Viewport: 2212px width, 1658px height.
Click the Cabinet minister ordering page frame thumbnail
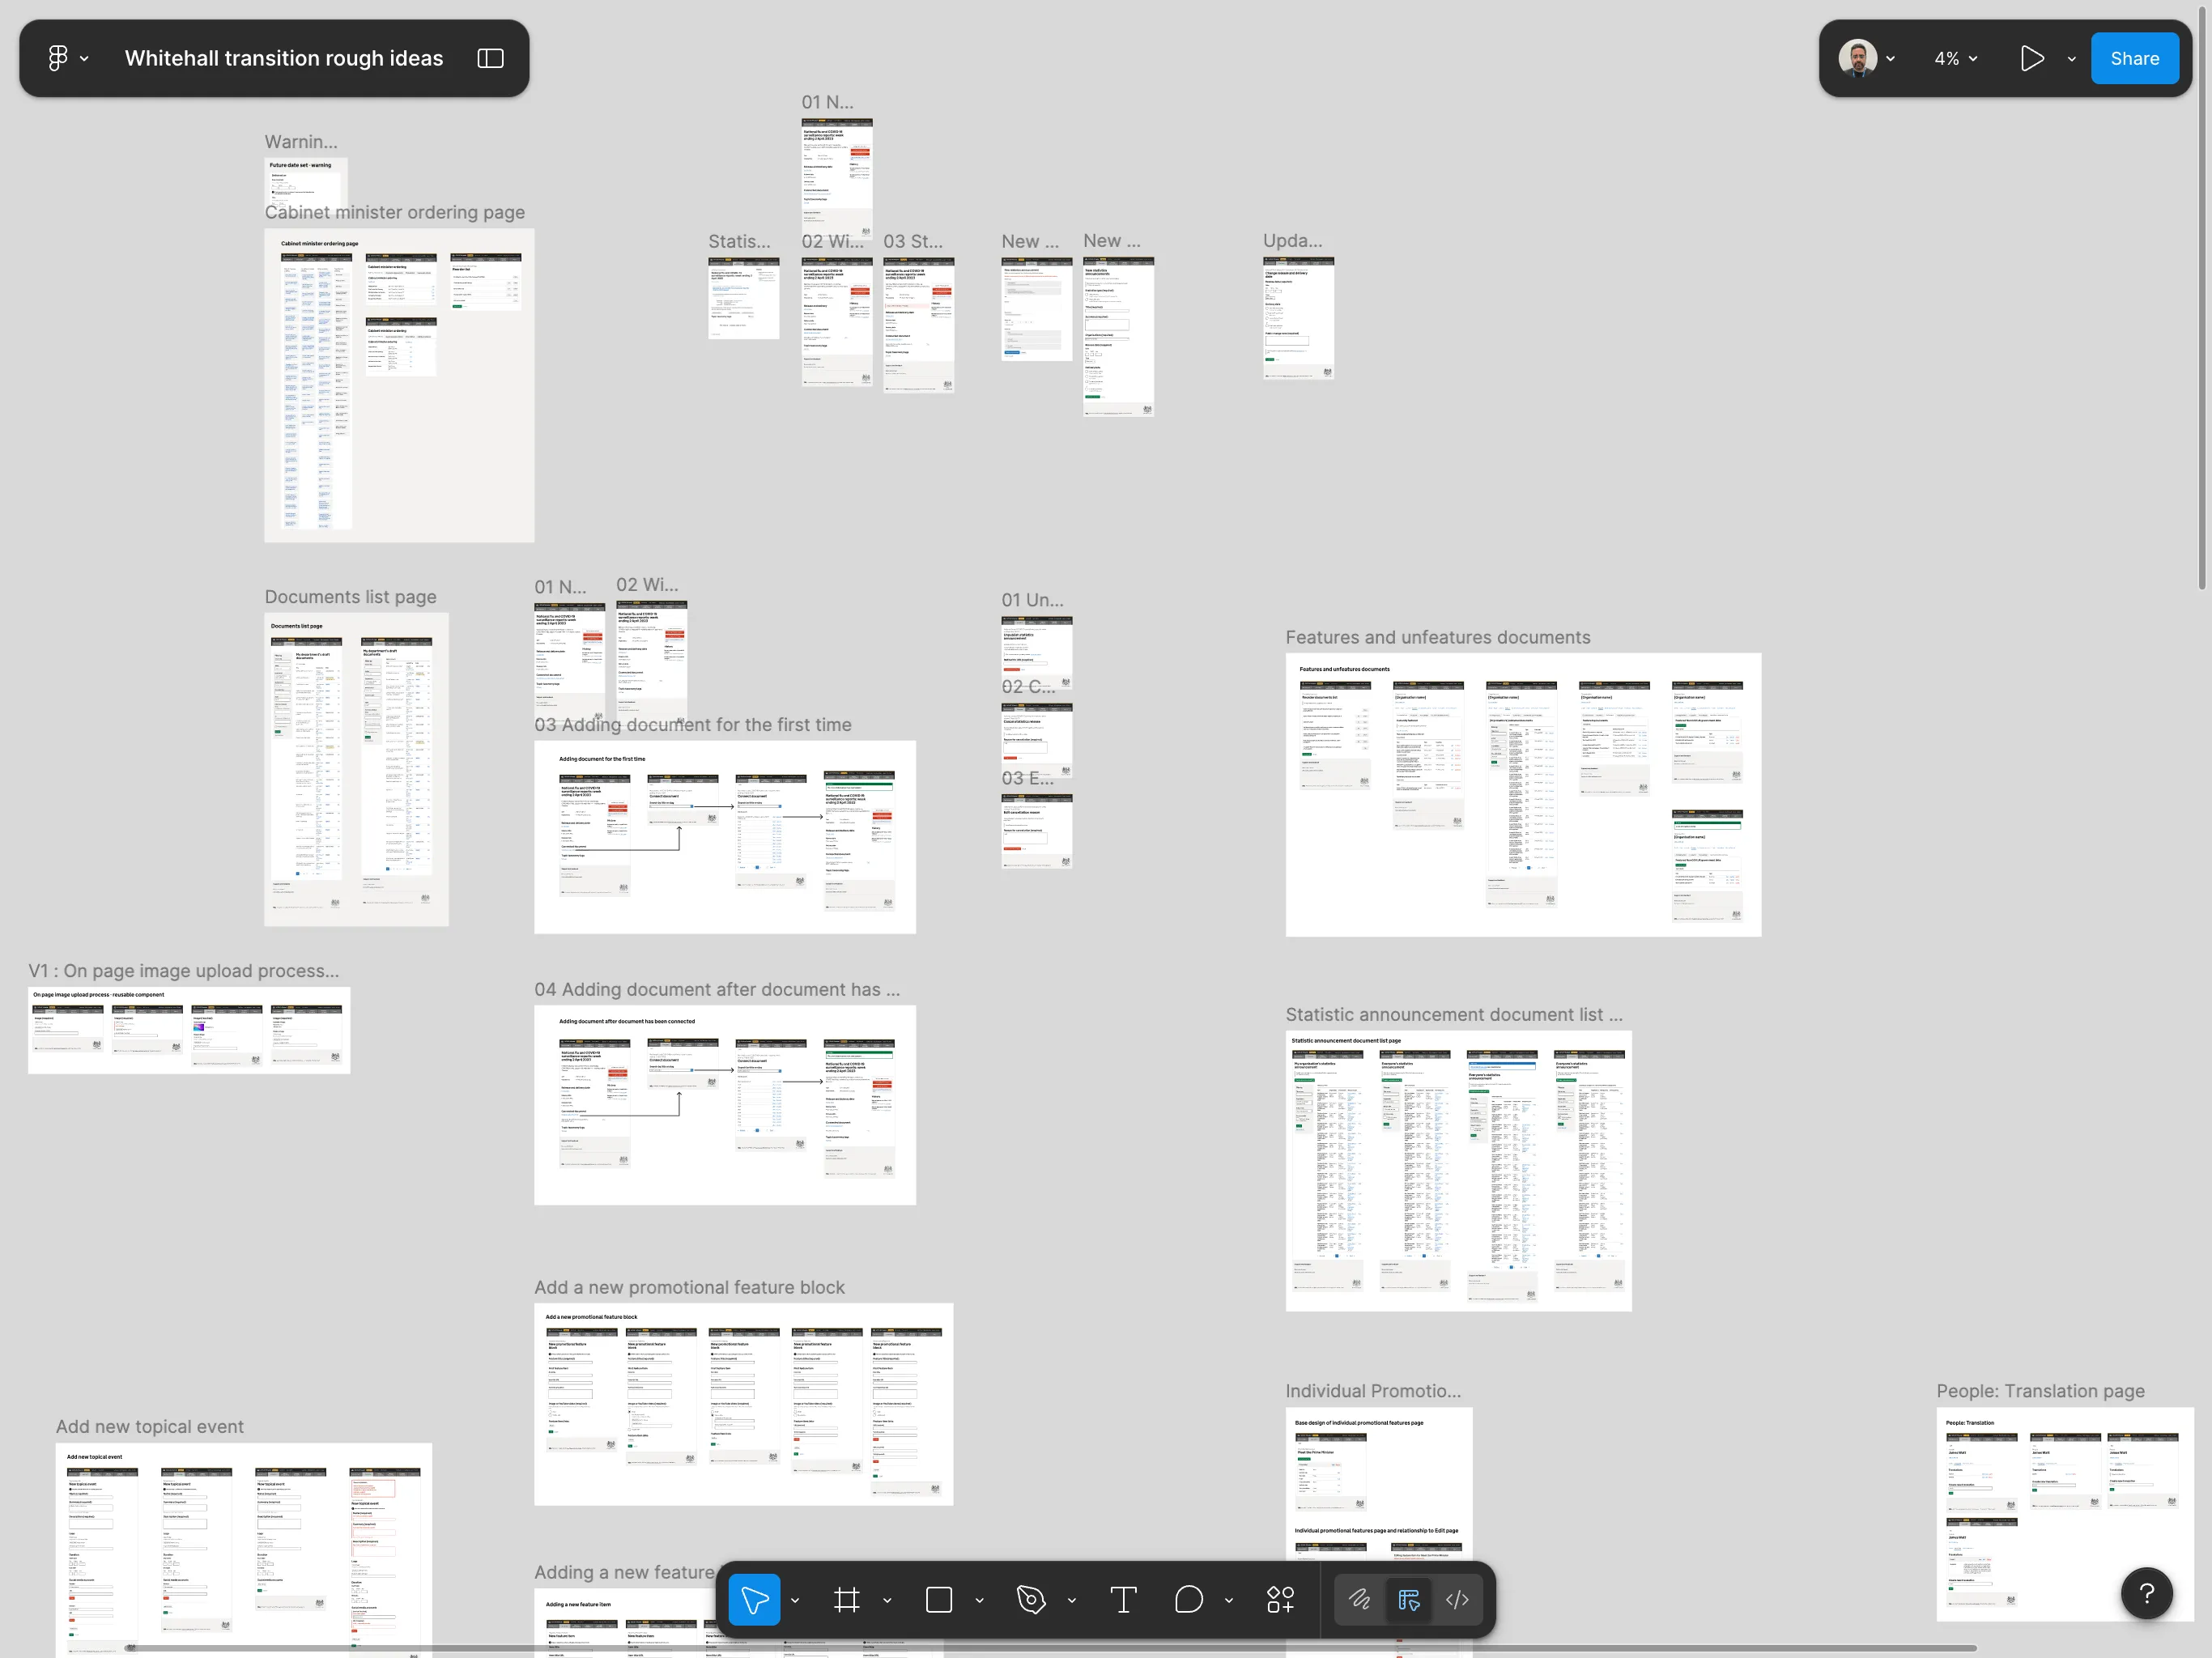tap(399, 385)
